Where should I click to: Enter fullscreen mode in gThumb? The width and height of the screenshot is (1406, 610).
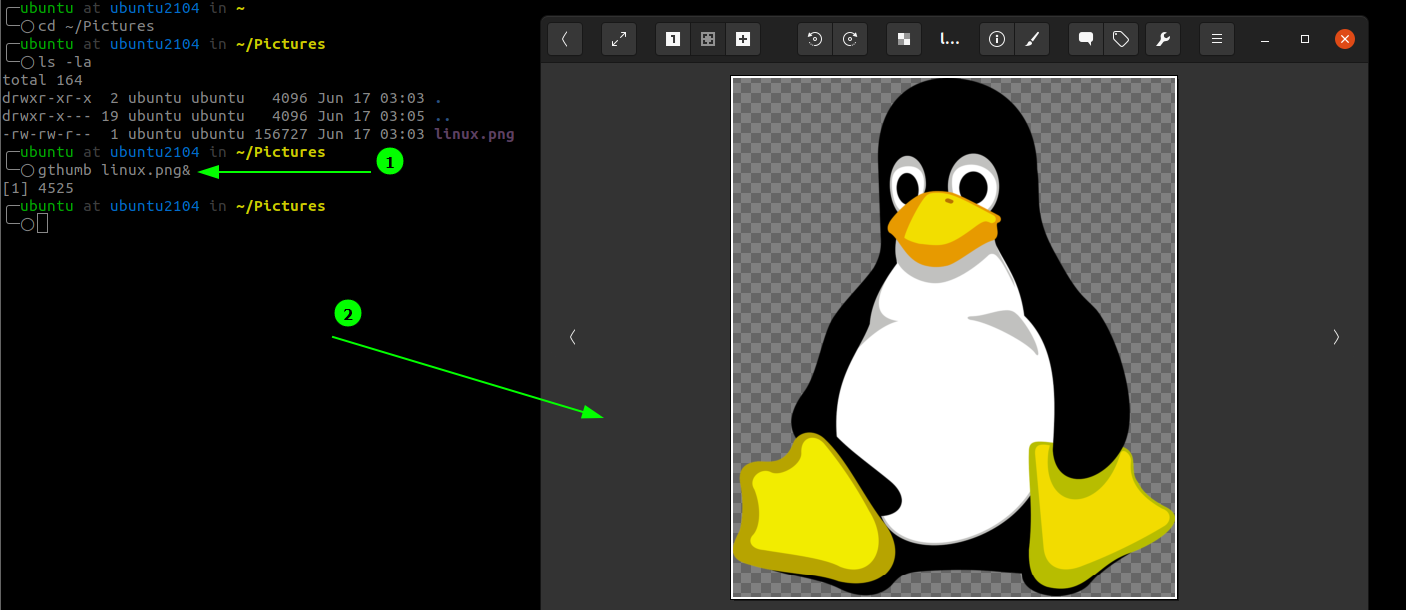click(x=619, y=39)
